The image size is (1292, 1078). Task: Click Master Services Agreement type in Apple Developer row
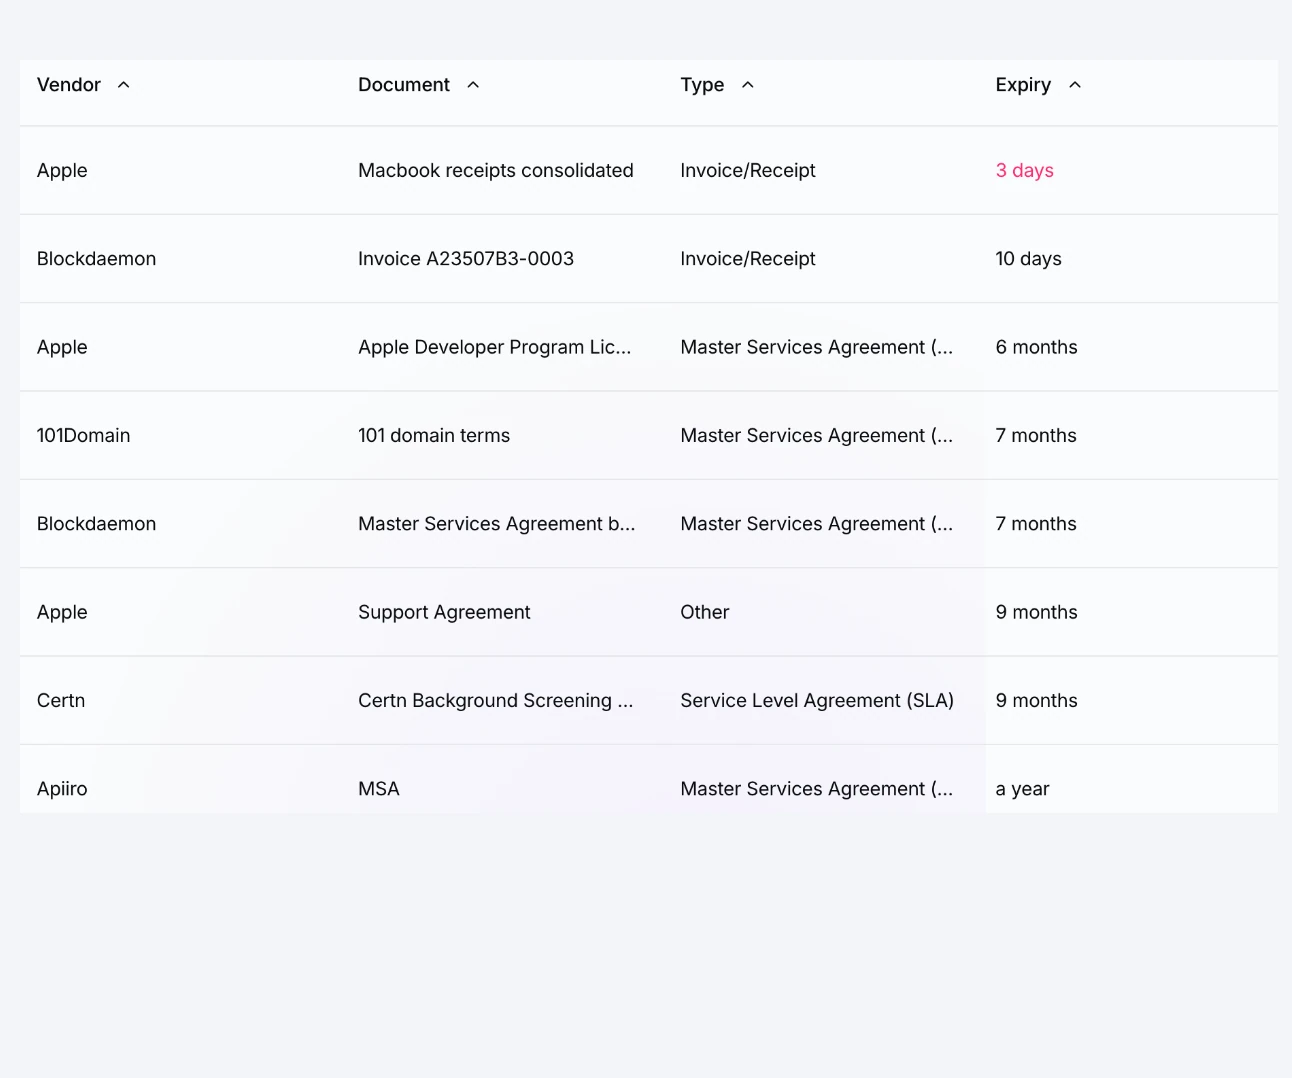(817, 347)
